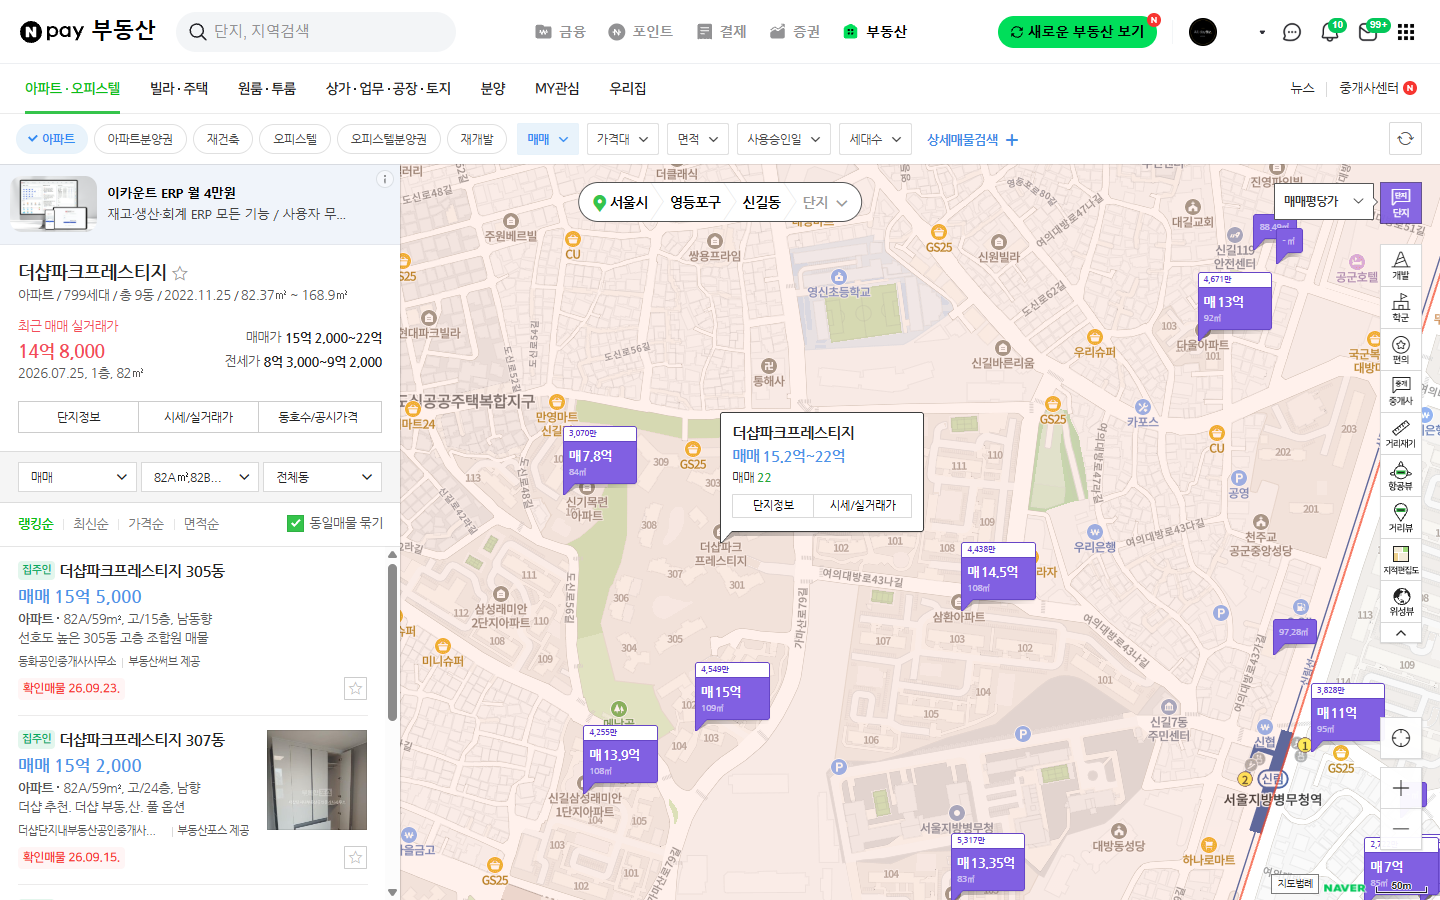Open the app grid menu icon
1440x900 pixels.
coord(1406,32)
